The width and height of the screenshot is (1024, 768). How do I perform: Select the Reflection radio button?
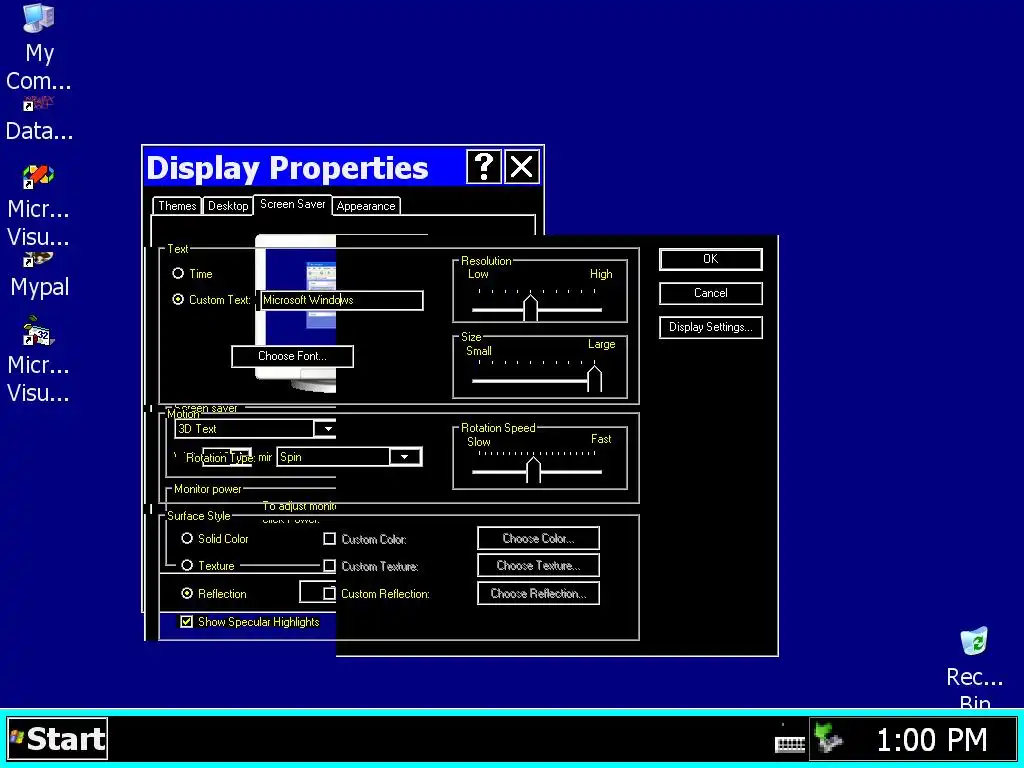187,594
